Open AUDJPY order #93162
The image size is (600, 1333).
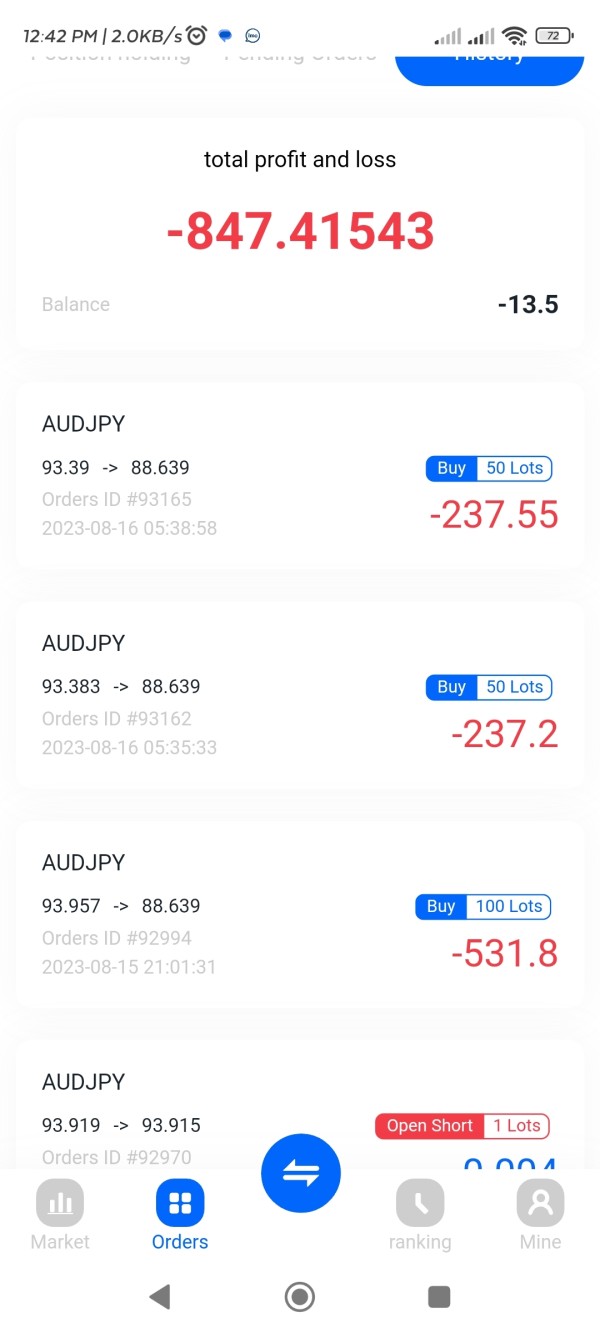(200, 695)
